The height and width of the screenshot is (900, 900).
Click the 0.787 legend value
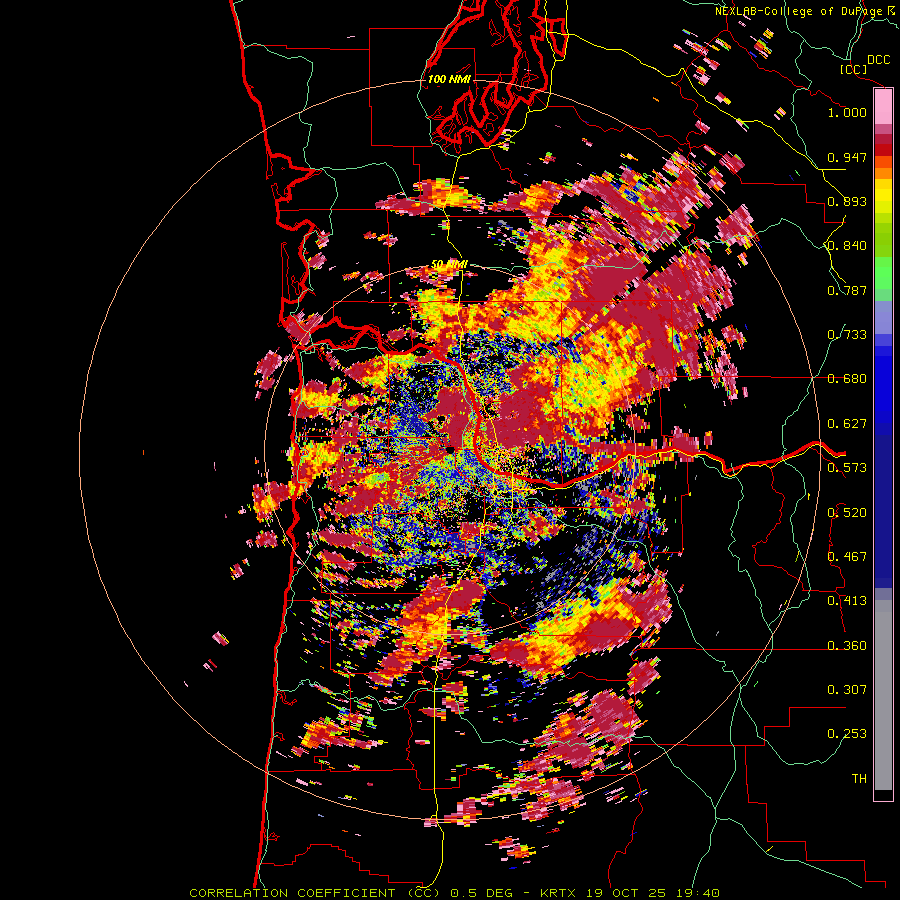point(847,290)
